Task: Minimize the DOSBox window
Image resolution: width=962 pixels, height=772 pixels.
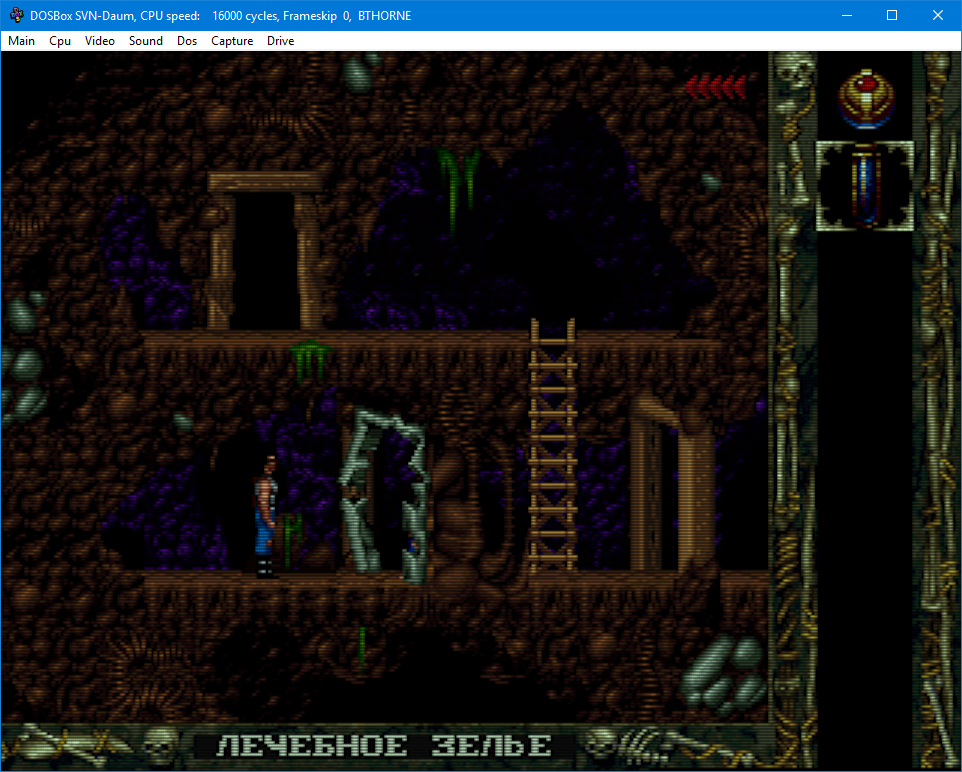Action: 847,15
